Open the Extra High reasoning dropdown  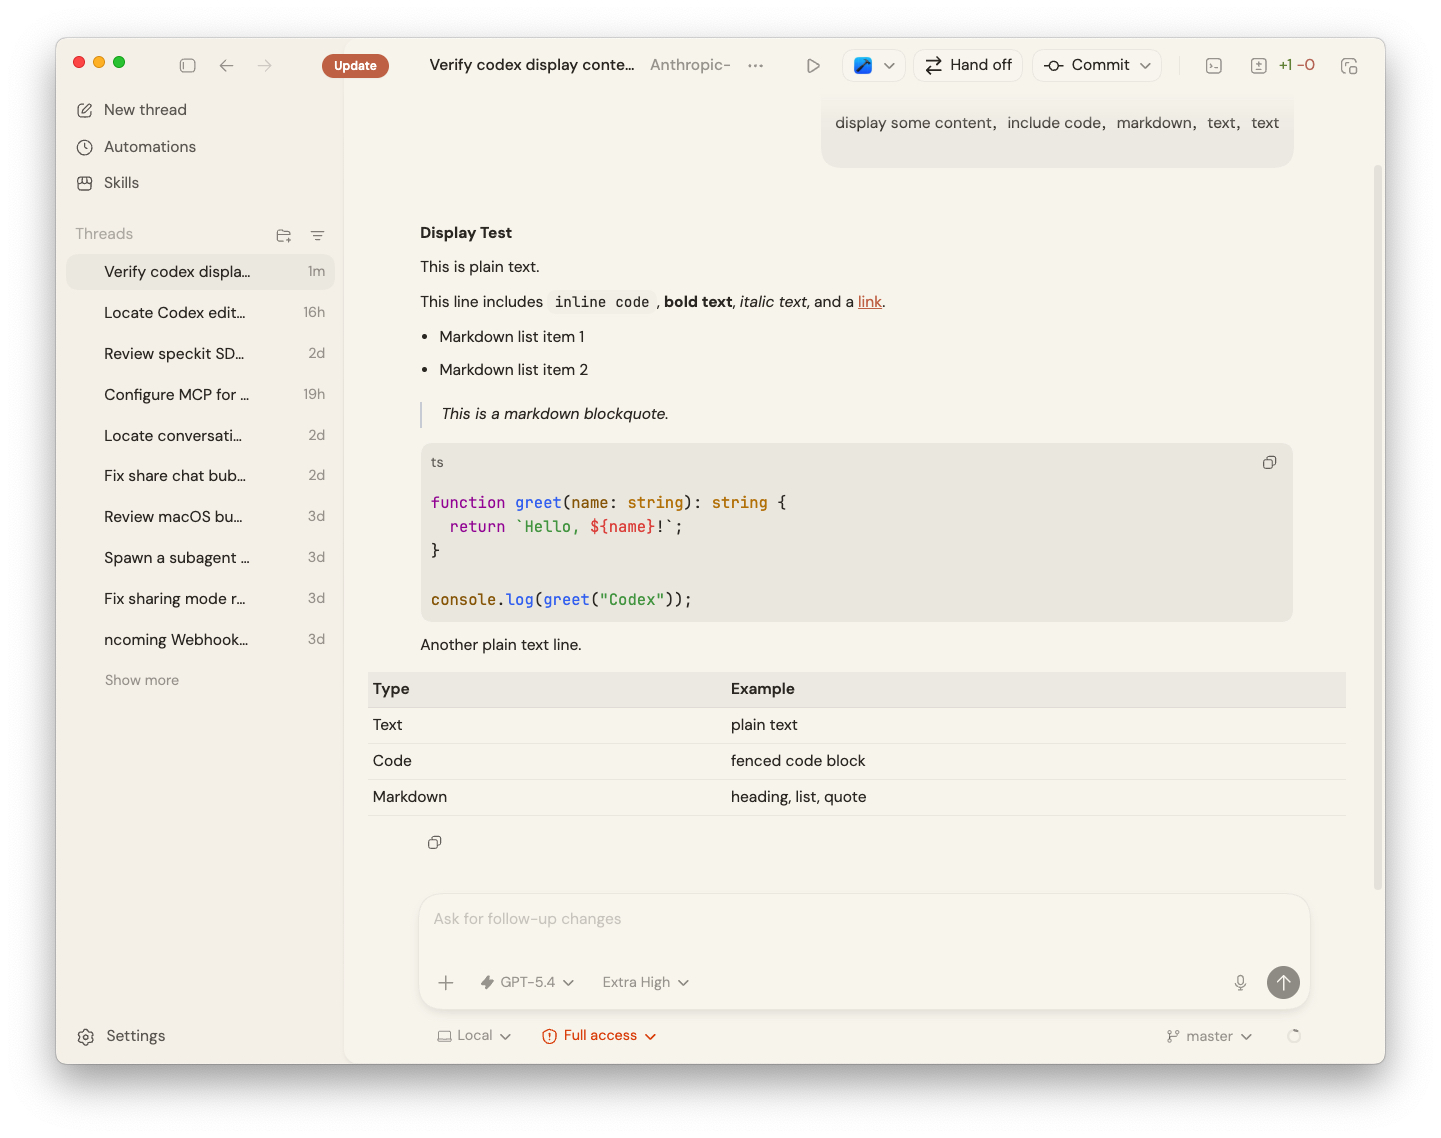click(x=646, y=983)
